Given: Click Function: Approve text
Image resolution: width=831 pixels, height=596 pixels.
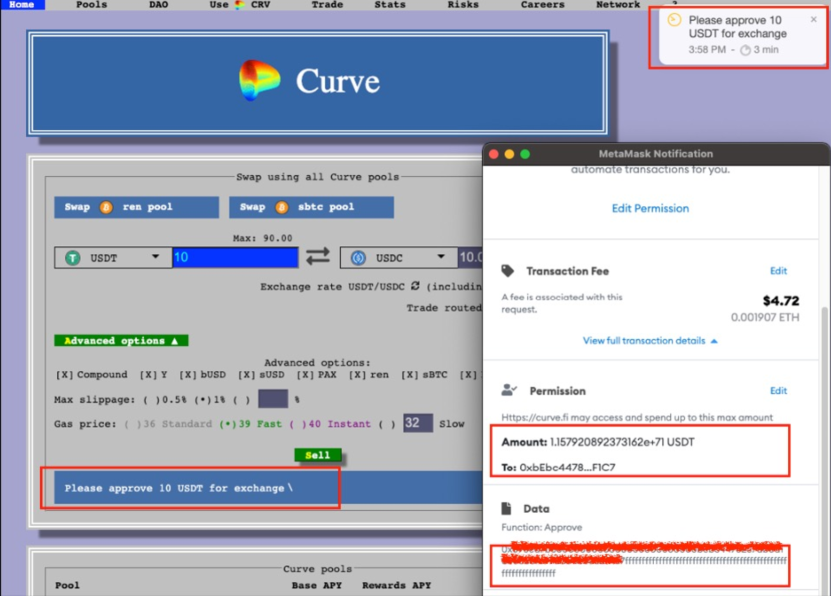Looking at the screenshot, I should tap(542, 528).
